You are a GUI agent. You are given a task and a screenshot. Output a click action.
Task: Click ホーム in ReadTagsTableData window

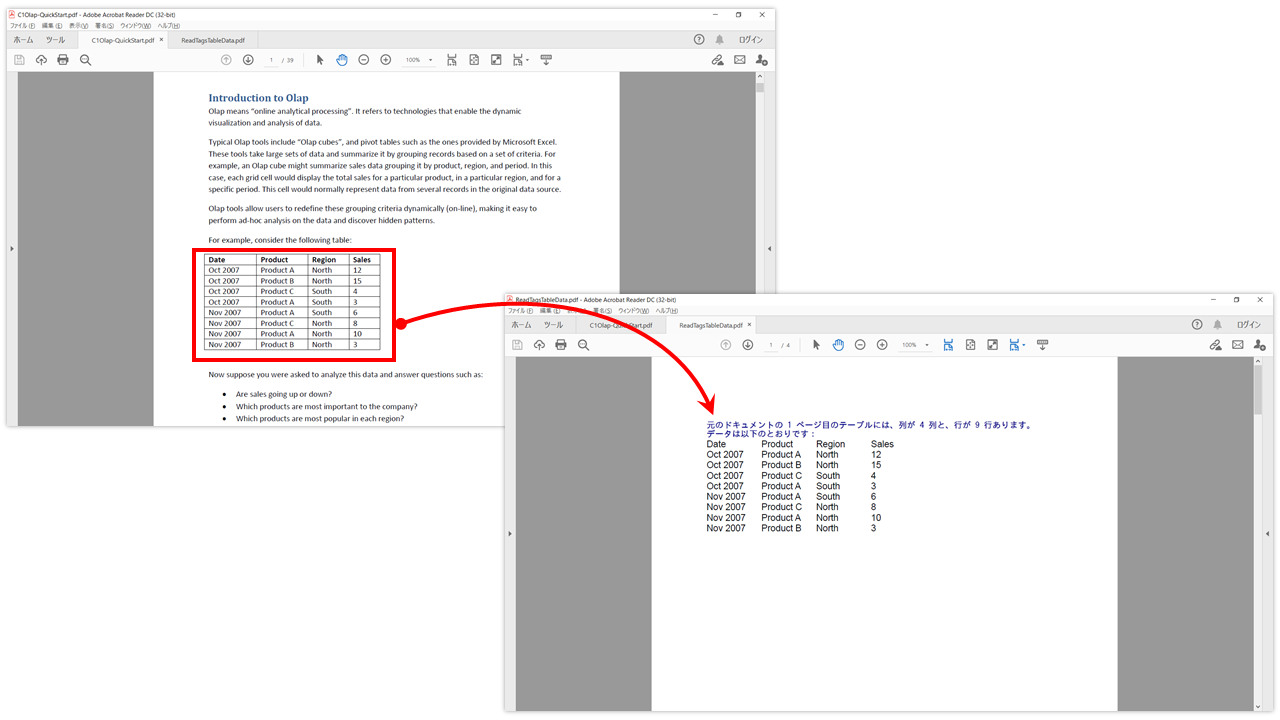click(x=521, y=325)
